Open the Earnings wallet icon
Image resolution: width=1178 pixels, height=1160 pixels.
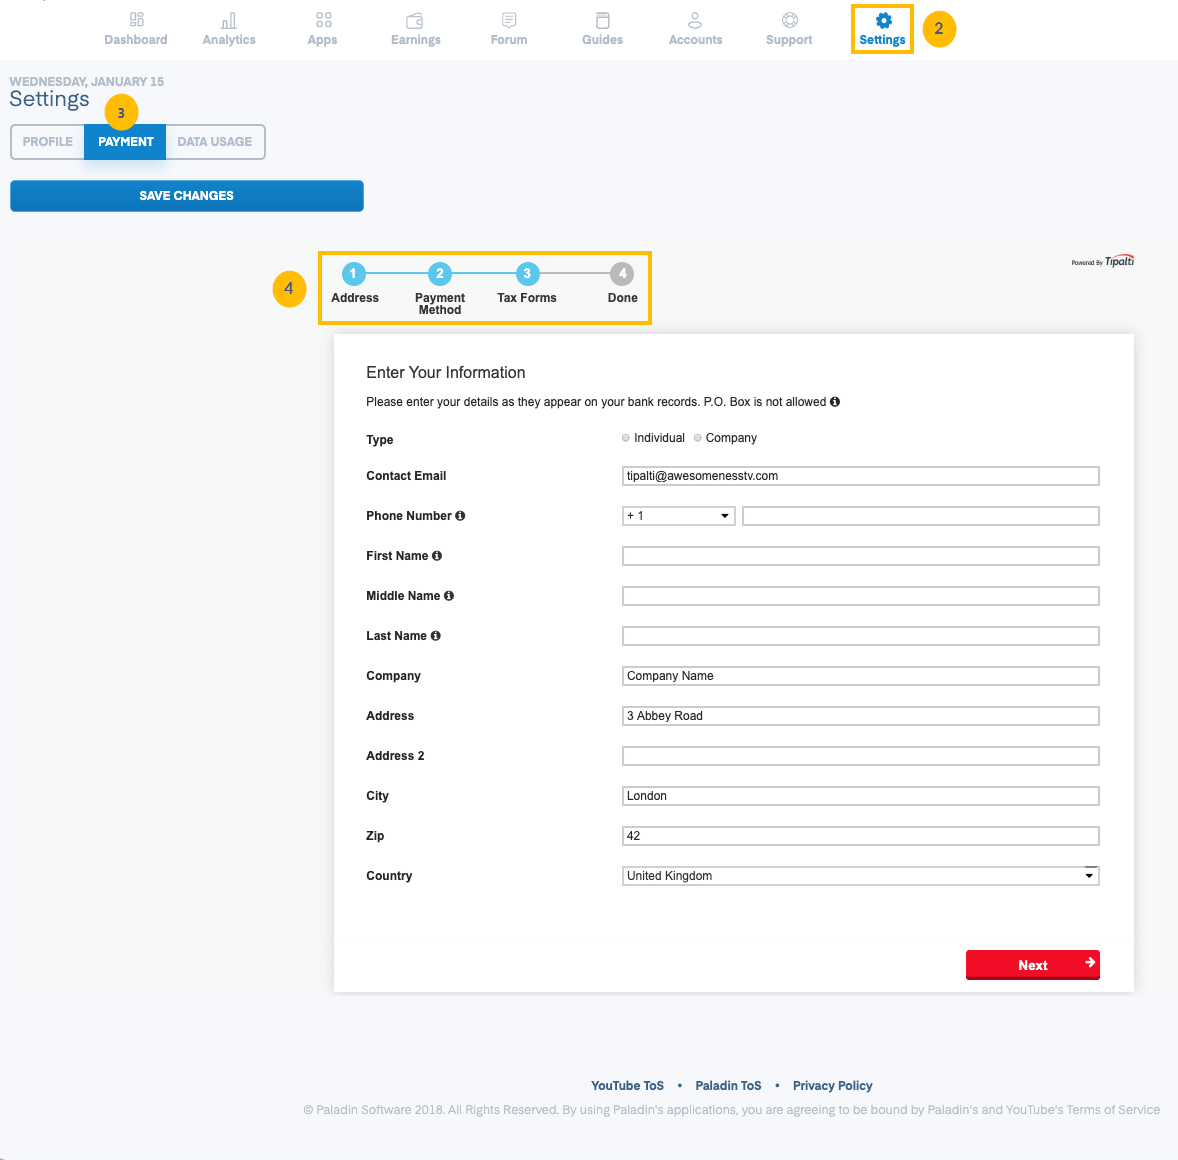pos(415,20)
